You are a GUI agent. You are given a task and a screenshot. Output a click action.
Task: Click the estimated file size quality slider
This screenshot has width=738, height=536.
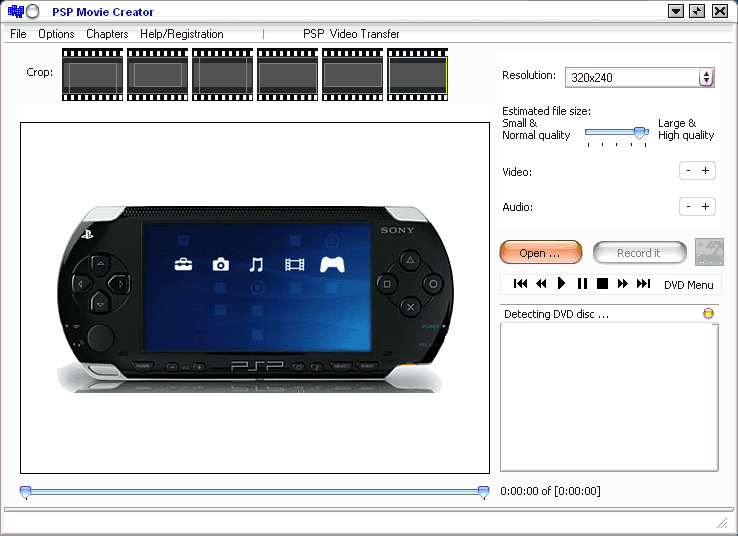pyautogui.click(x=640, y=132)
